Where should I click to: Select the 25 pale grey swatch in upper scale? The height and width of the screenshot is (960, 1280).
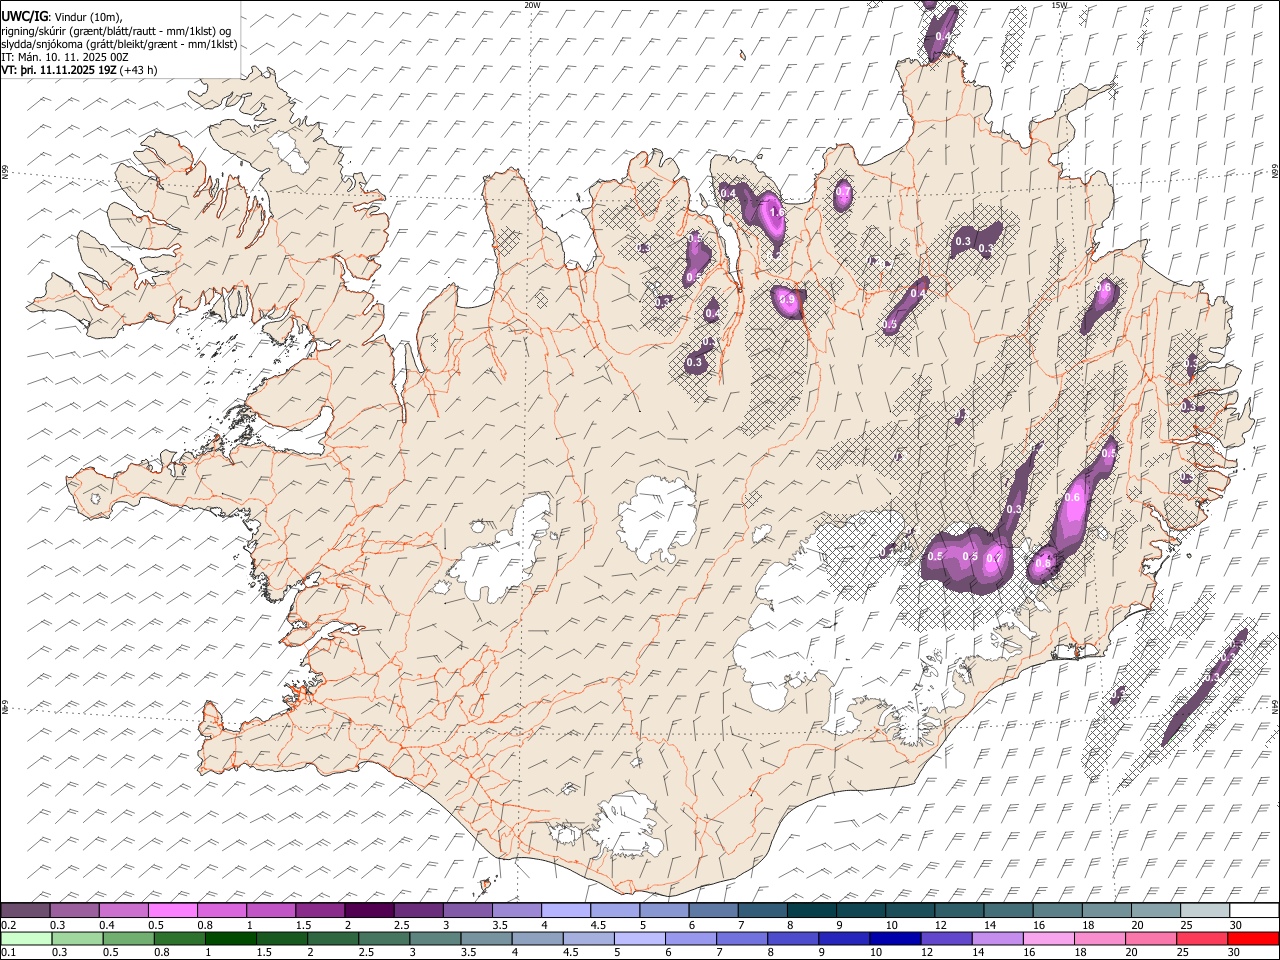[1204, 910]
